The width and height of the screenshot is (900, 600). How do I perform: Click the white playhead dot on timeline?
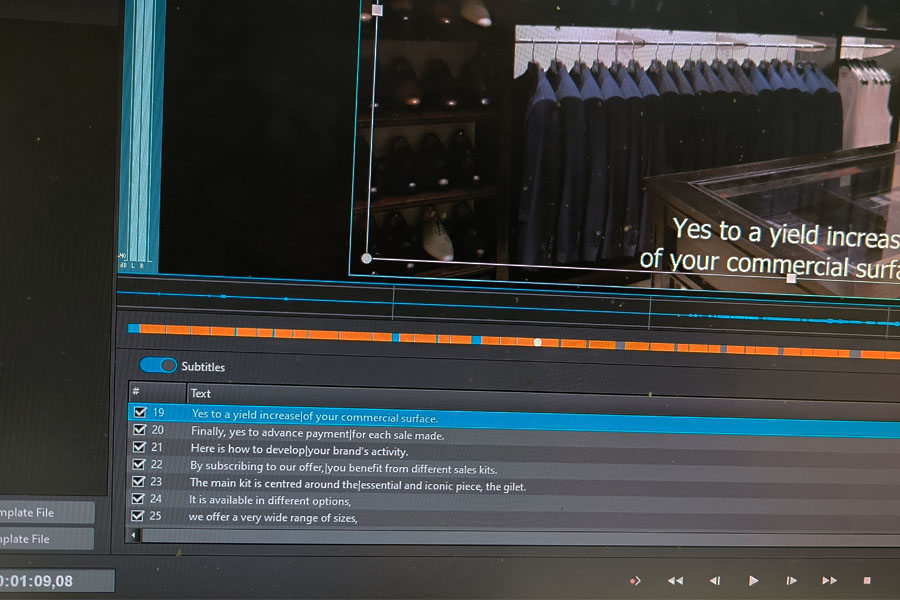point(537,342)
